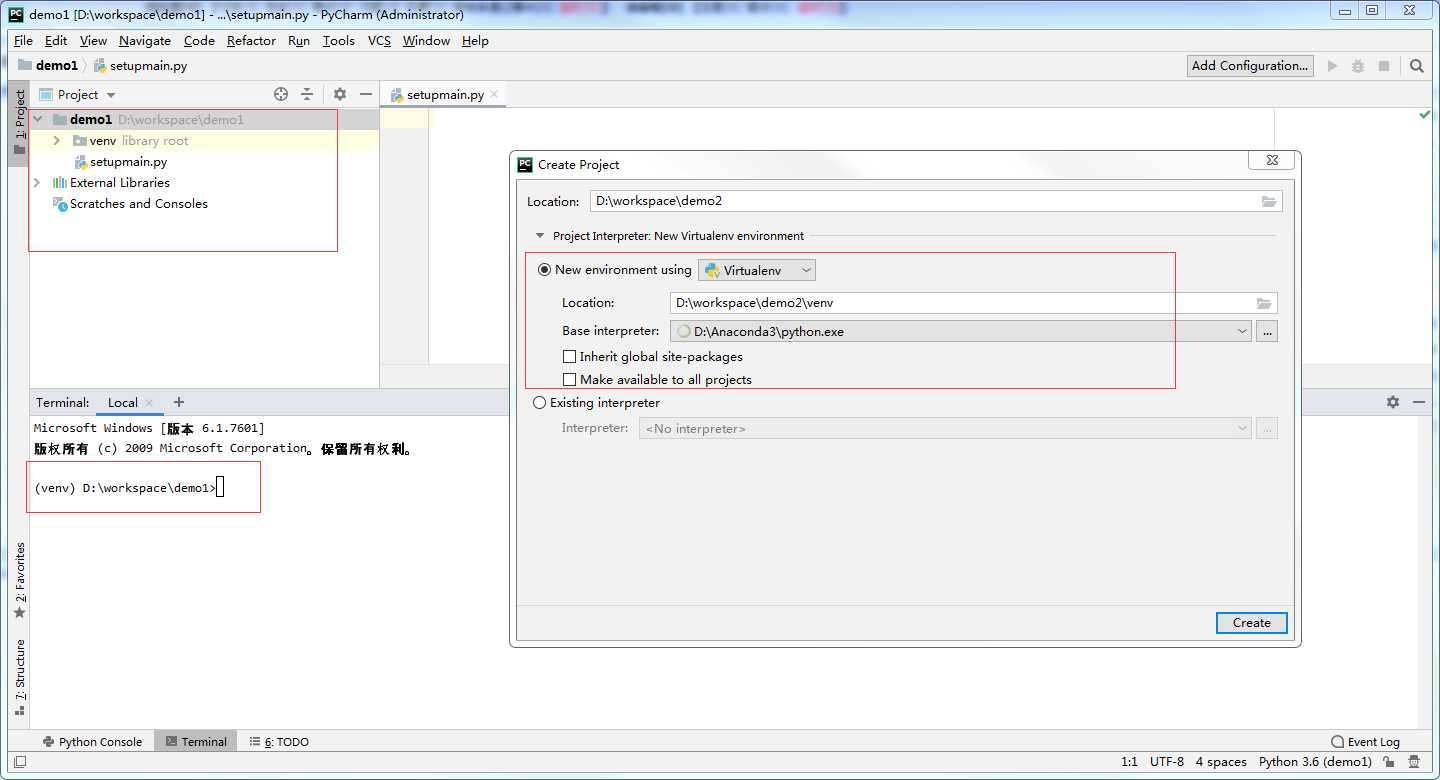Open the Help menu
The height and width of the screenshot is (780, 1440).
(475, 41)
